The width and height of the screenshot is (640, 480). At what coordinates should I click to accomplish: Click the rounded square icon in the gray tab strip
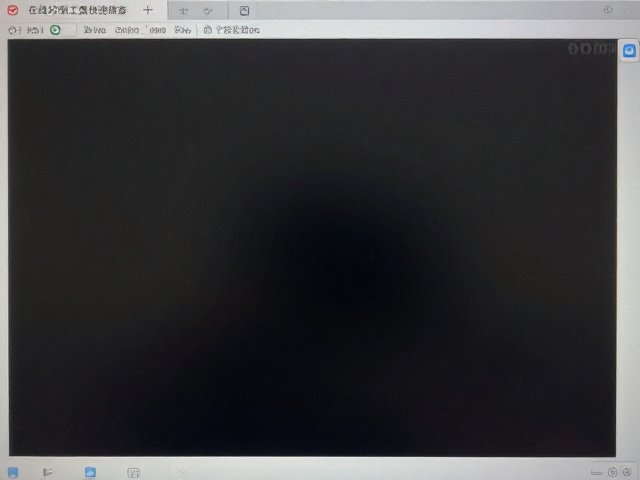(x=244, y=11)
